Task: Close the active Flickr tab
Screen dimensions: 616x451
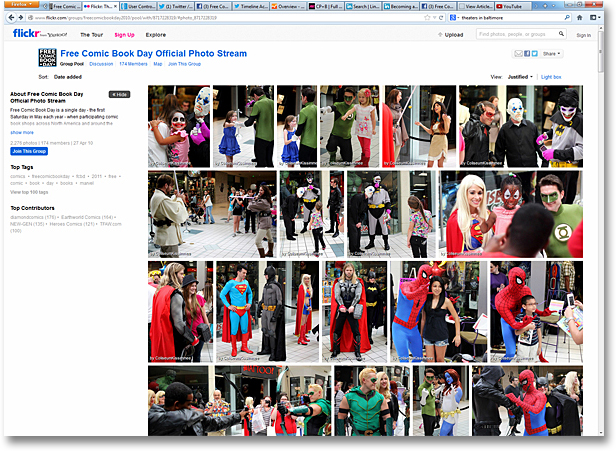Action: tap(116, 6)
